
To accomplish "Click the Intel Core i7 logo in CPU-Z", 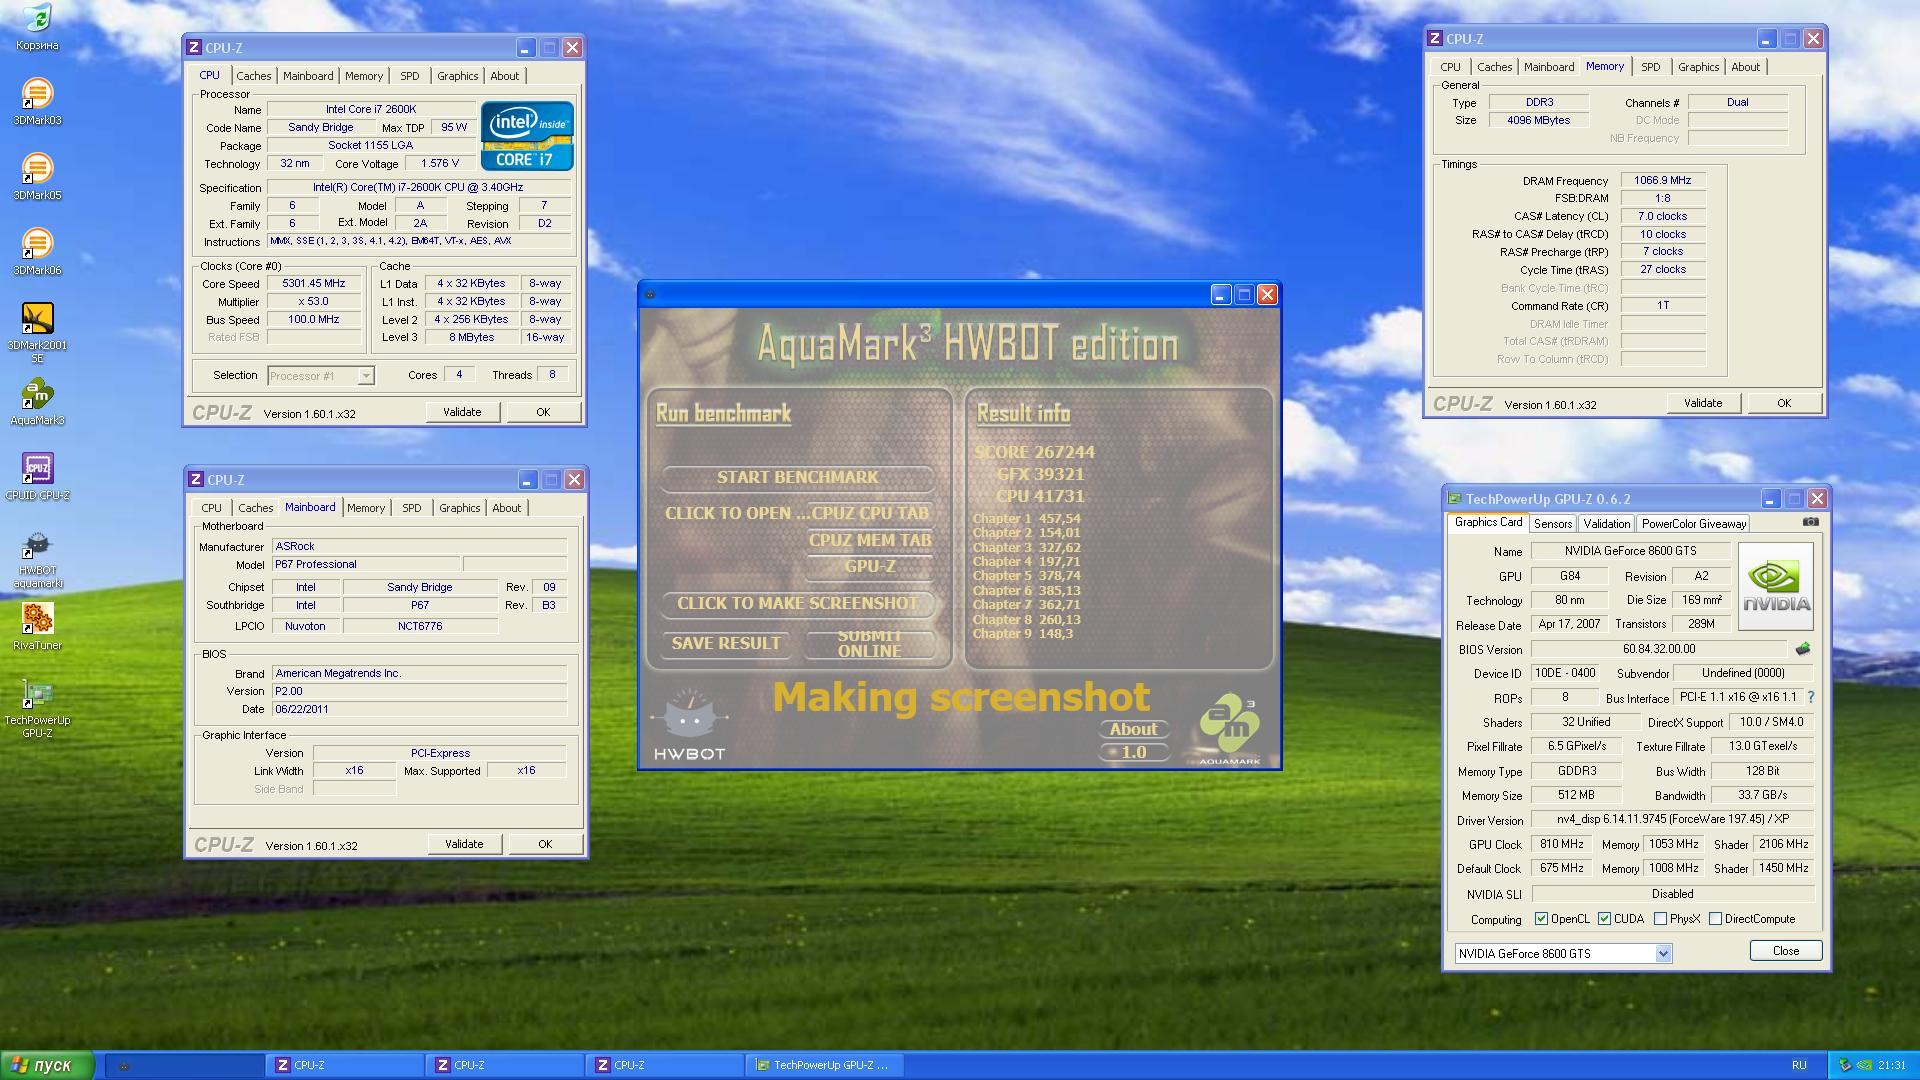I will (527, 135).
